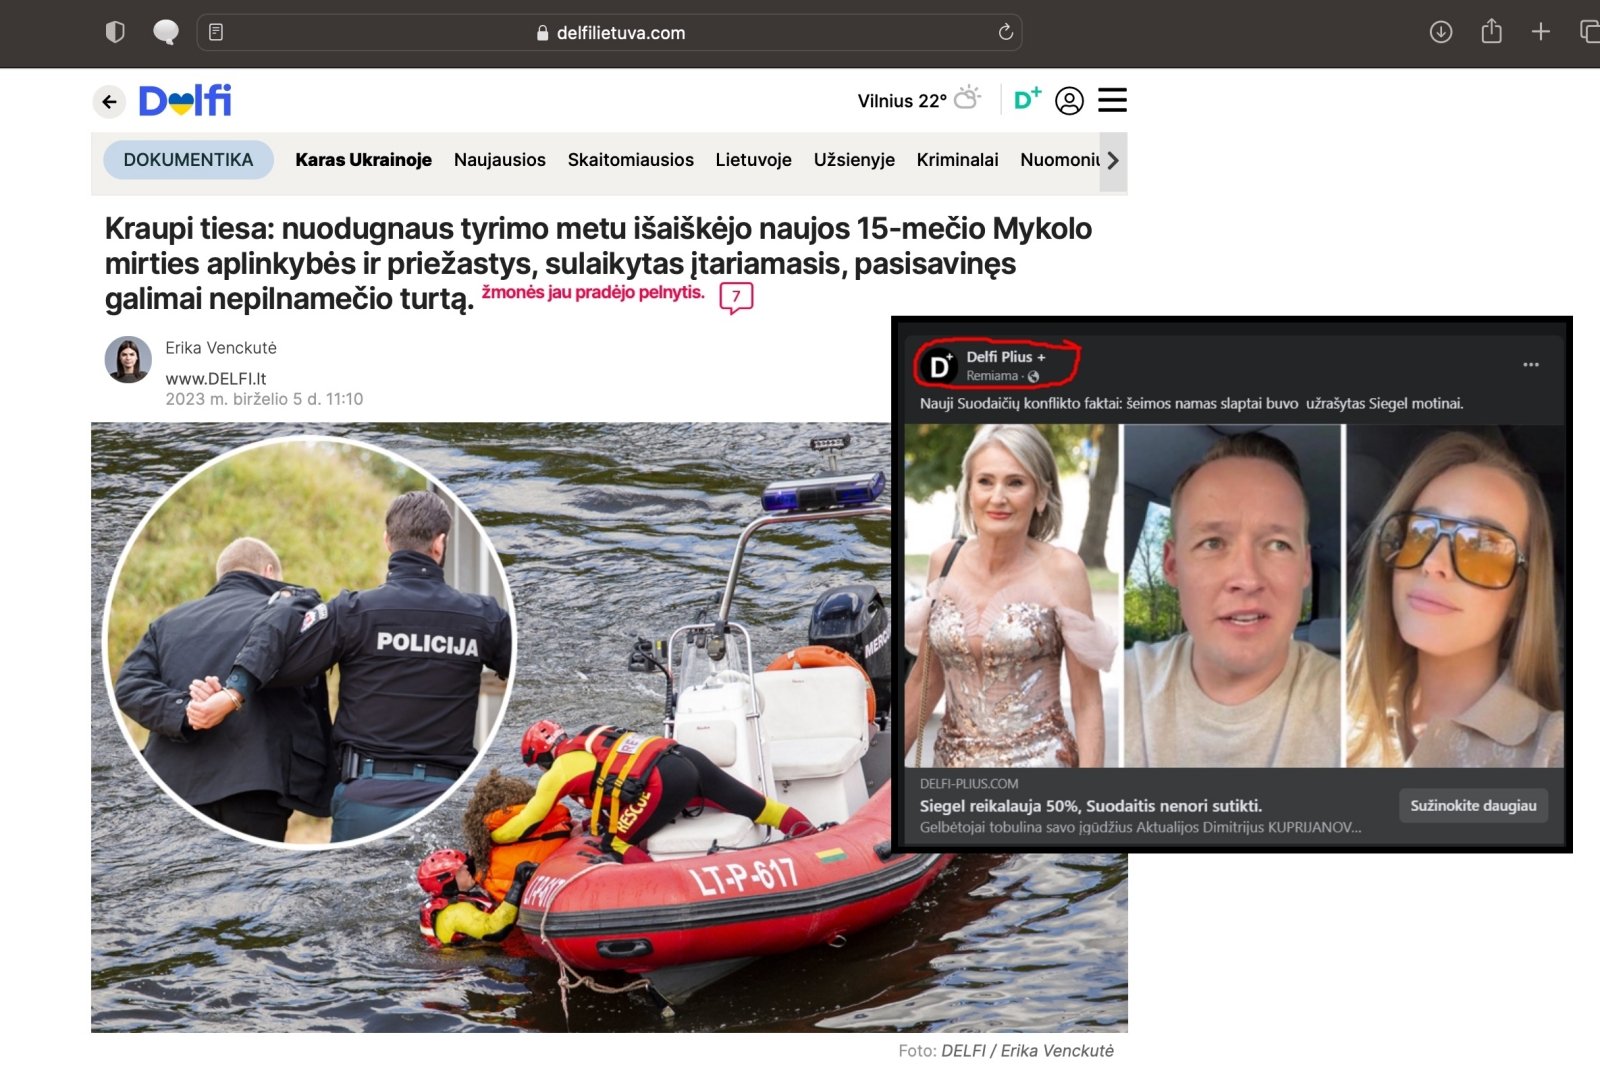Open the Užsienyje section

tap(854, 160)
